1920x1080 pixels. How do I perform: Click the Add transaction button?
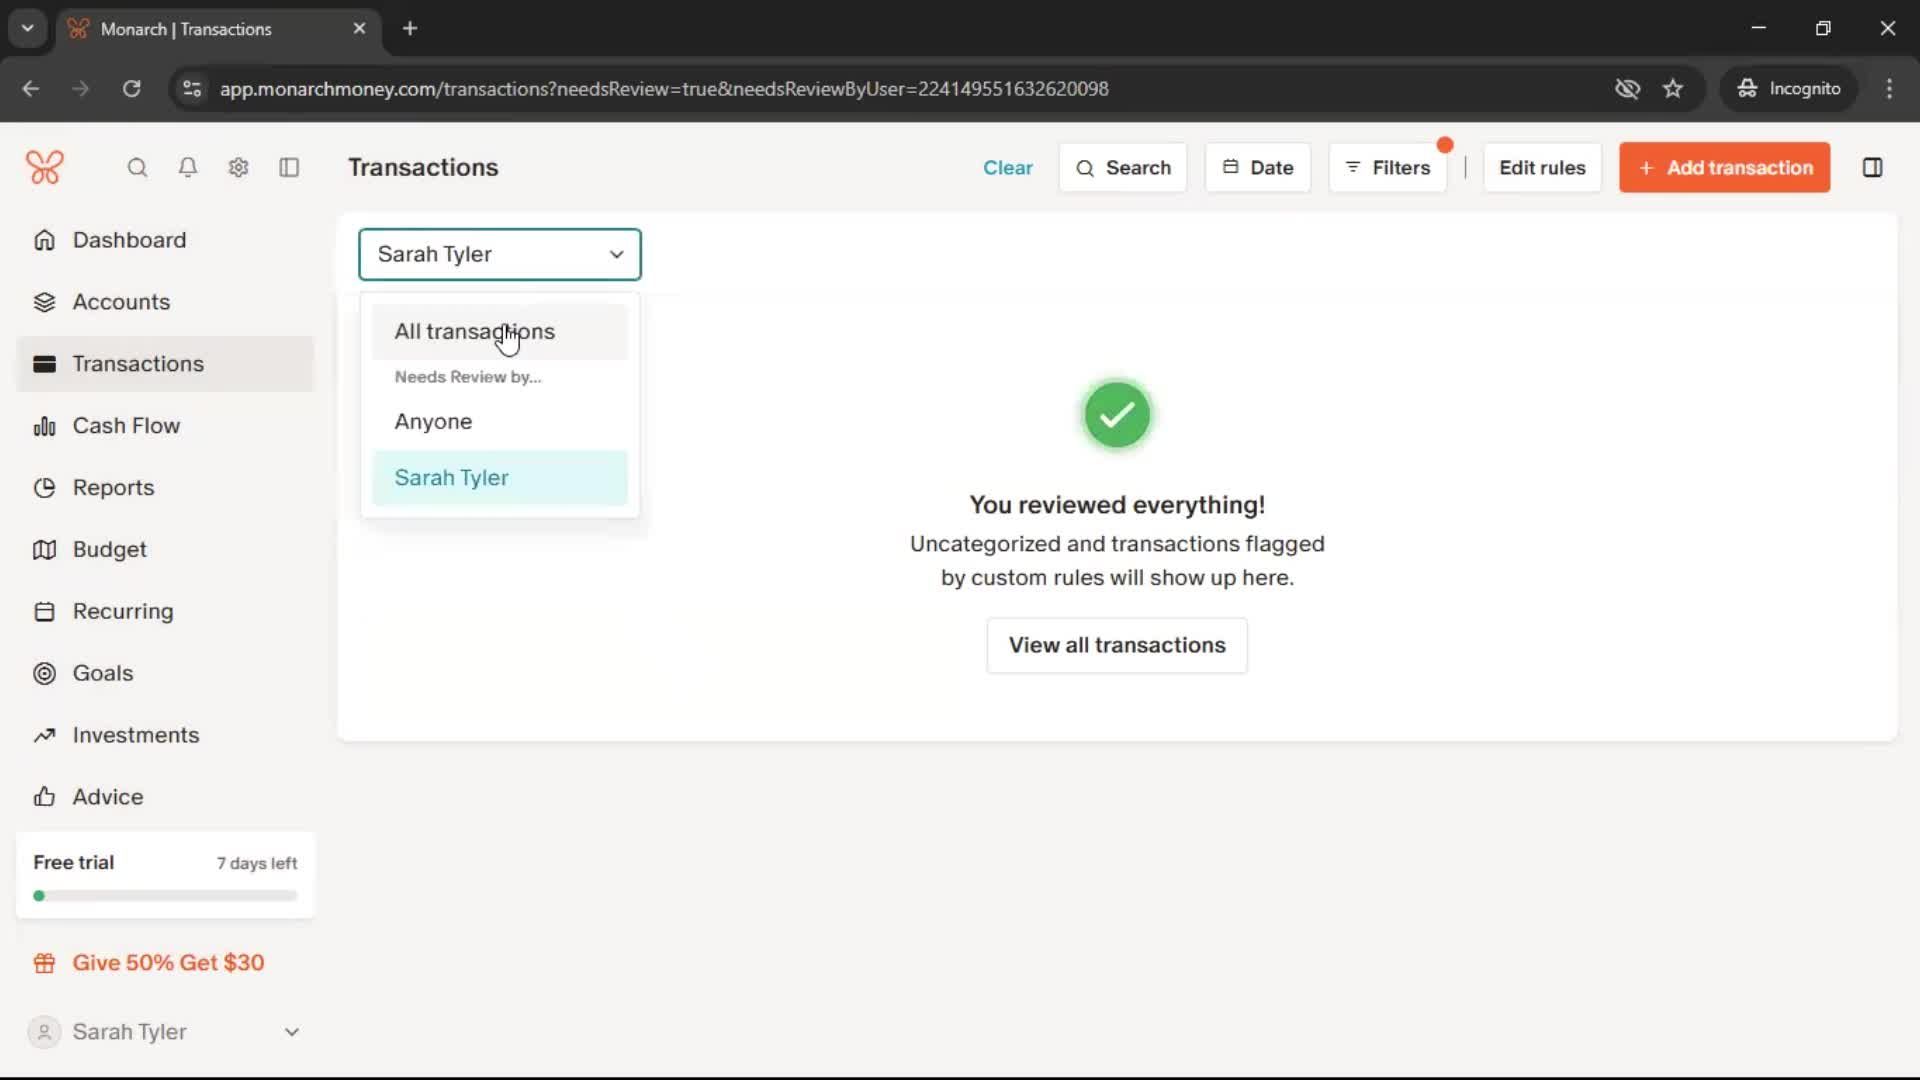pyautogui.click(x=1724, y=168)
